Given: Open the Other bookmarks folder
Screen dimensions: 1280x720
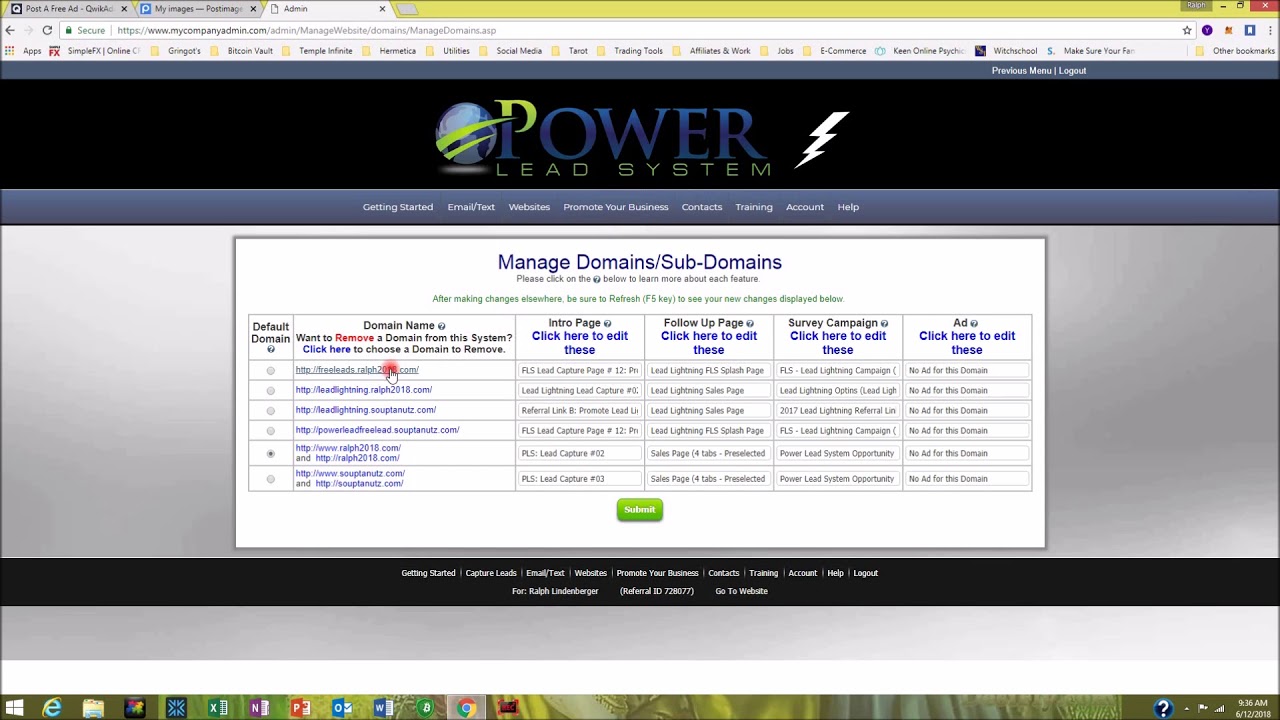Looking at the screenshot, I should [x=1235, y=51].
